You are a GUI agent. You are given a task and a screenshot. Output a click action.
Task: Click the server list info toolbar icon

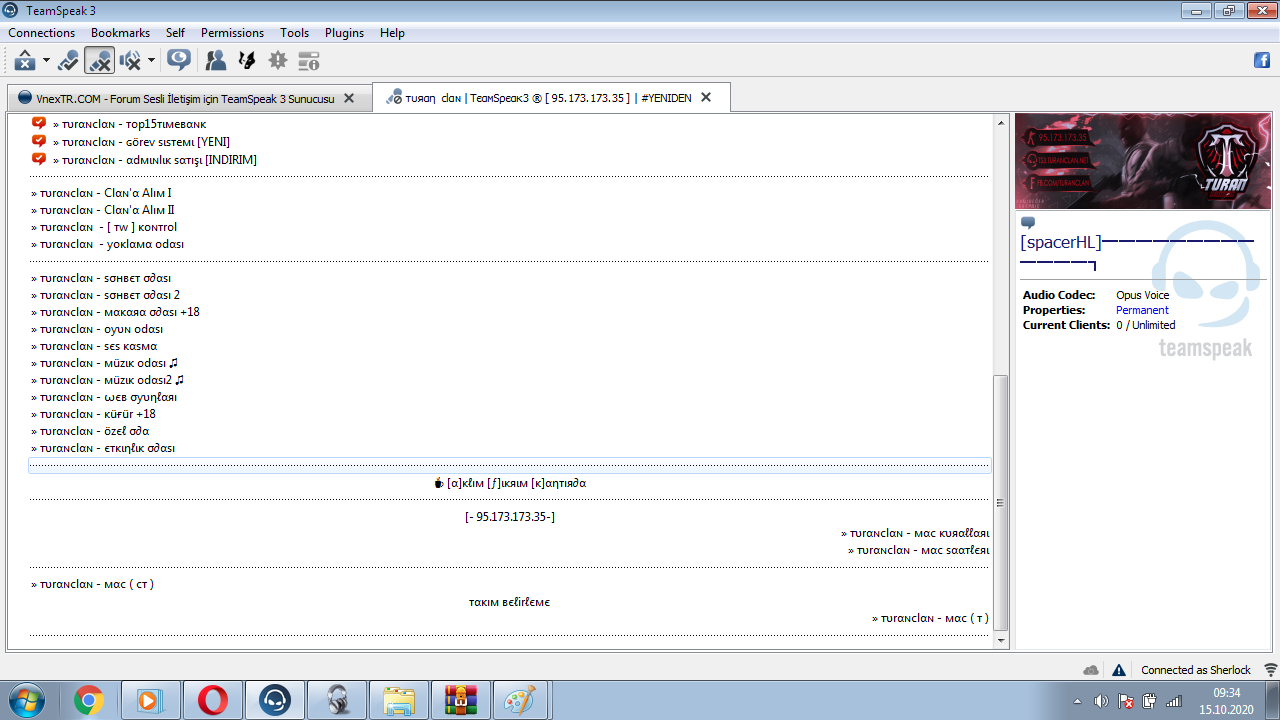(x=309, y=61)
